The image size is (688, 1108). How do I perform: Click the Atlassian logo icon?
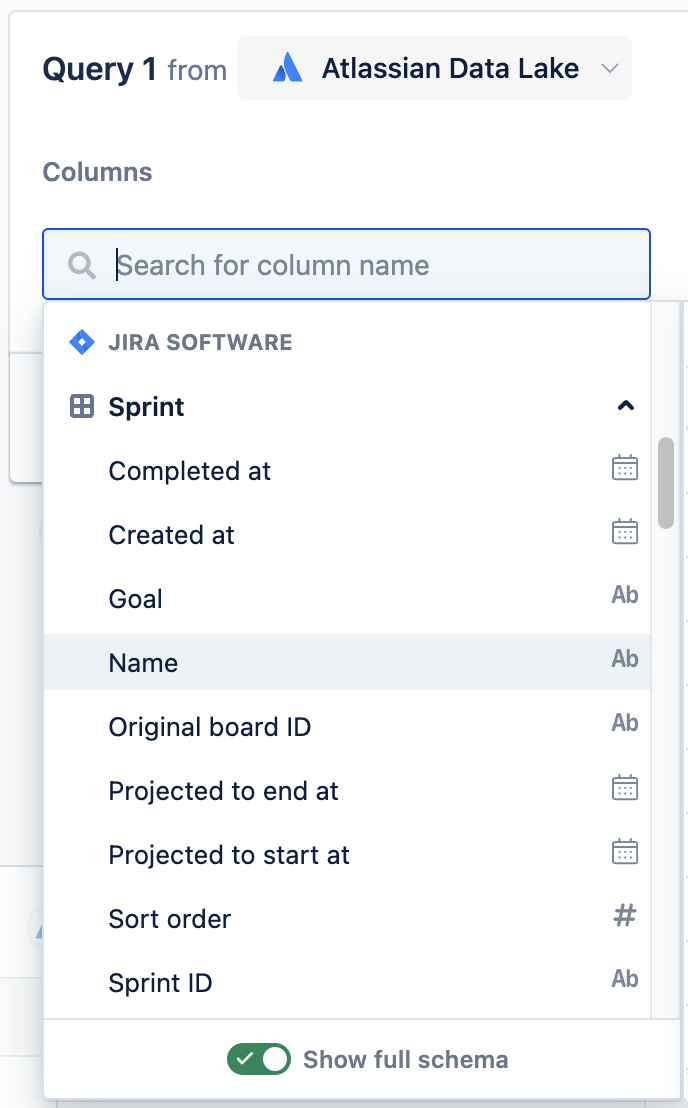coord(287,68)
